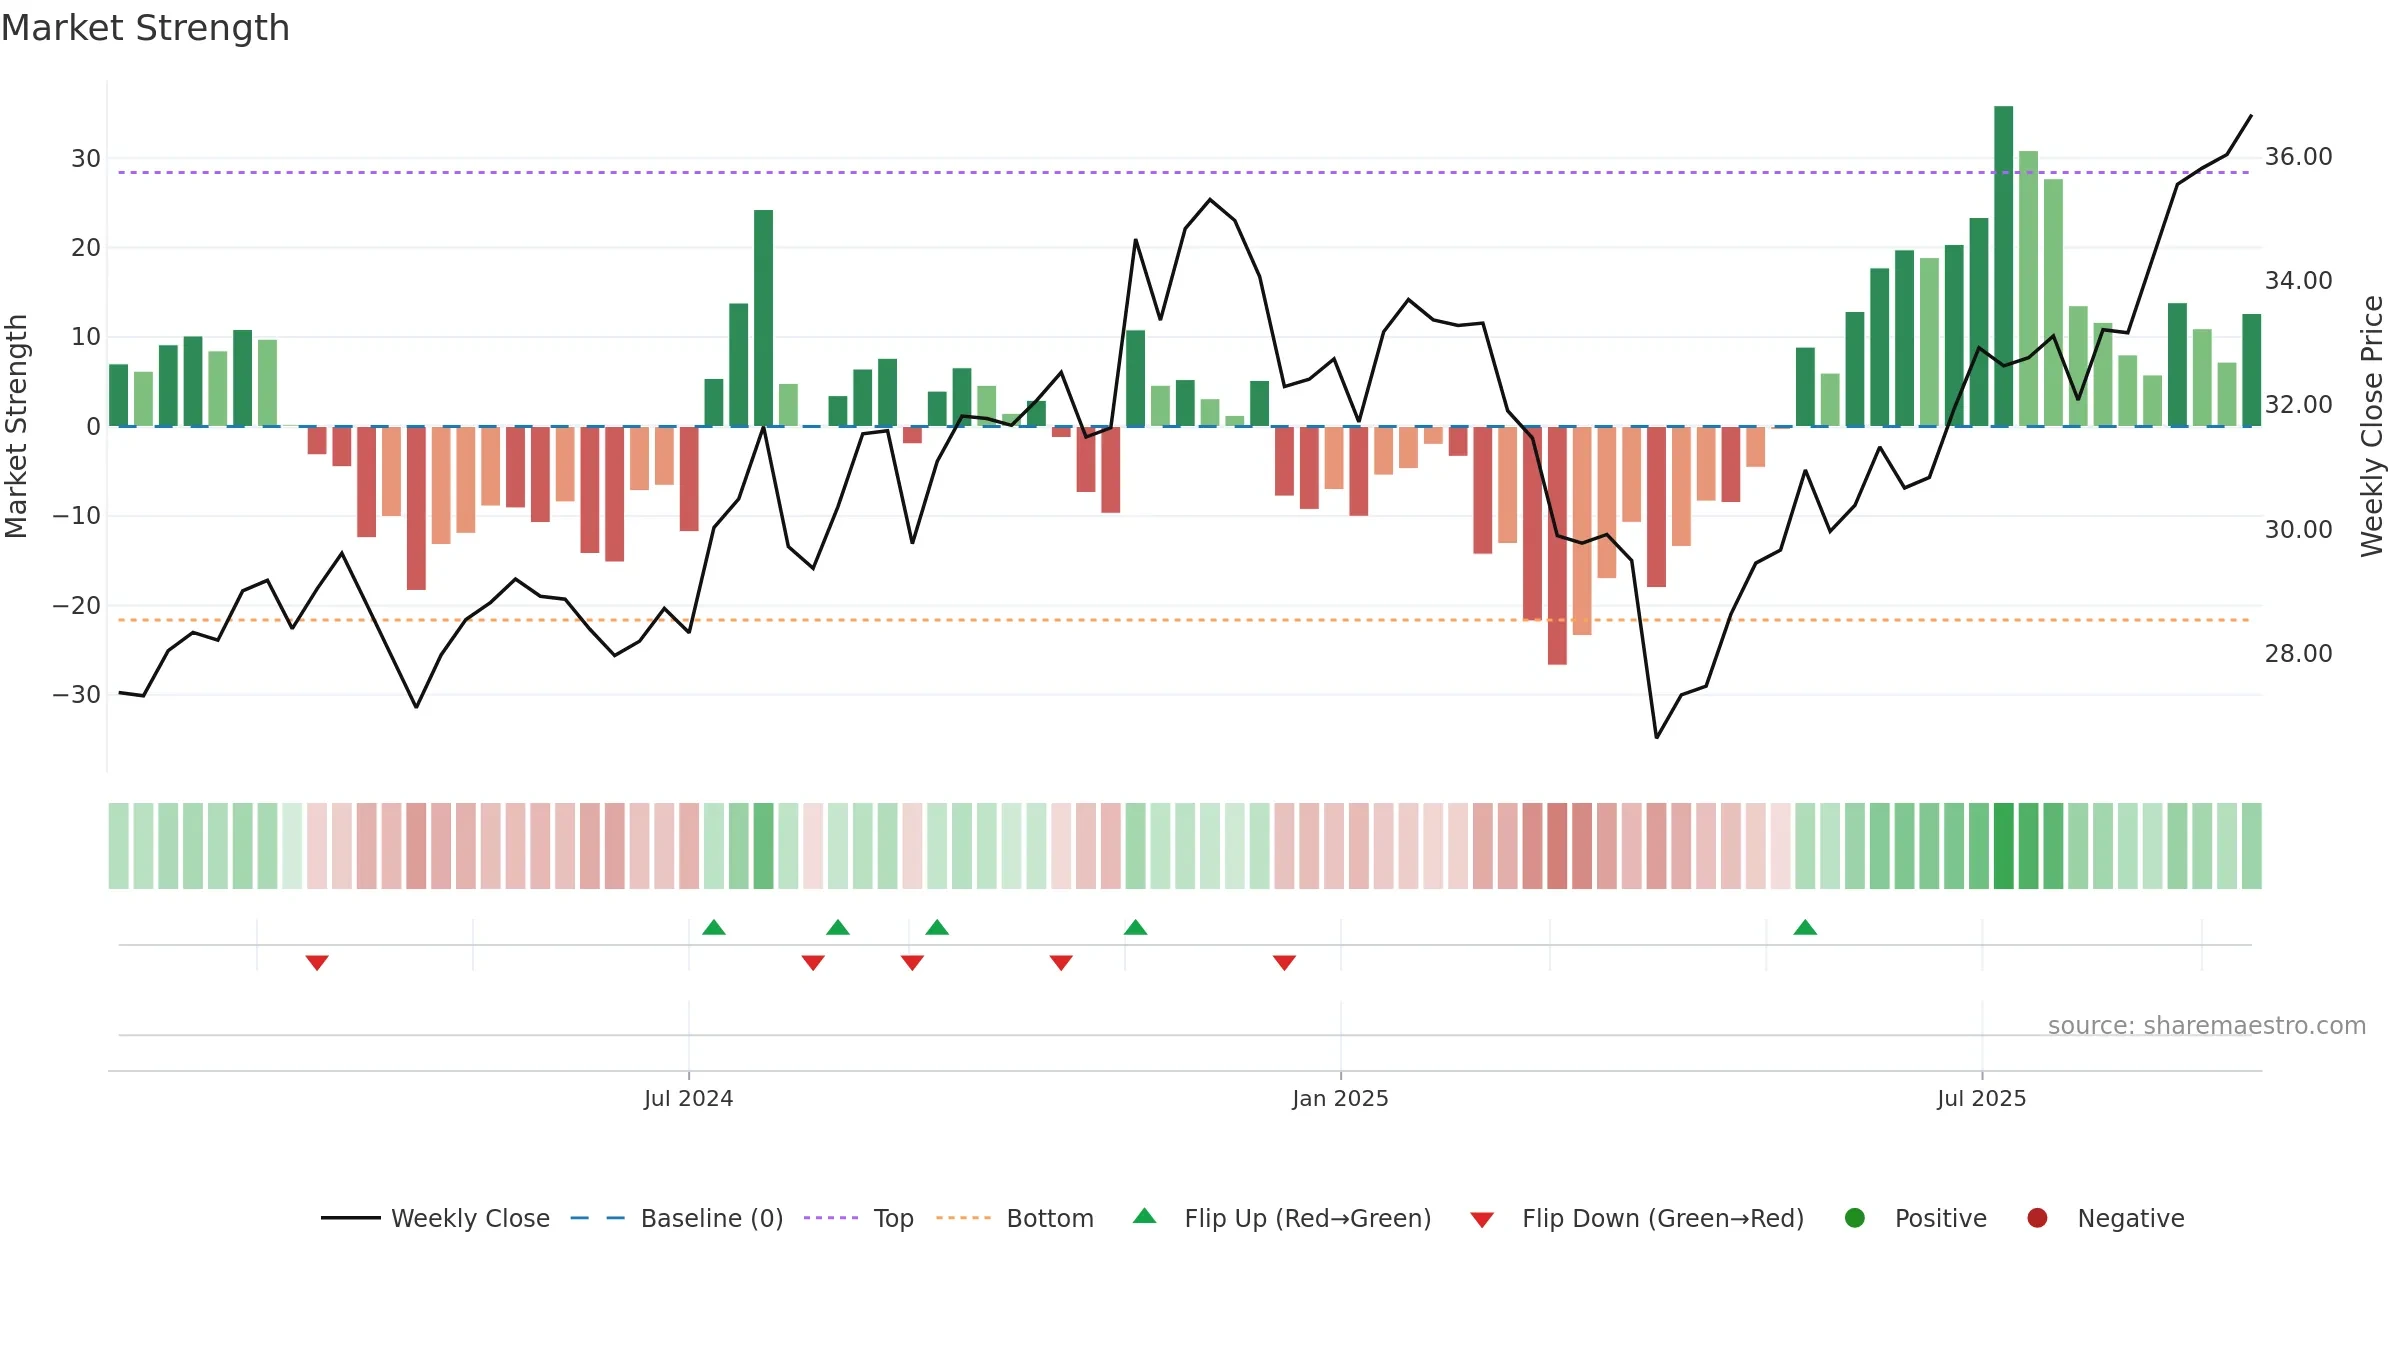The width and height of the screenshot is (2400, 1350).
Task: Click the last heatmap cell at far right
Action: 2252,846
